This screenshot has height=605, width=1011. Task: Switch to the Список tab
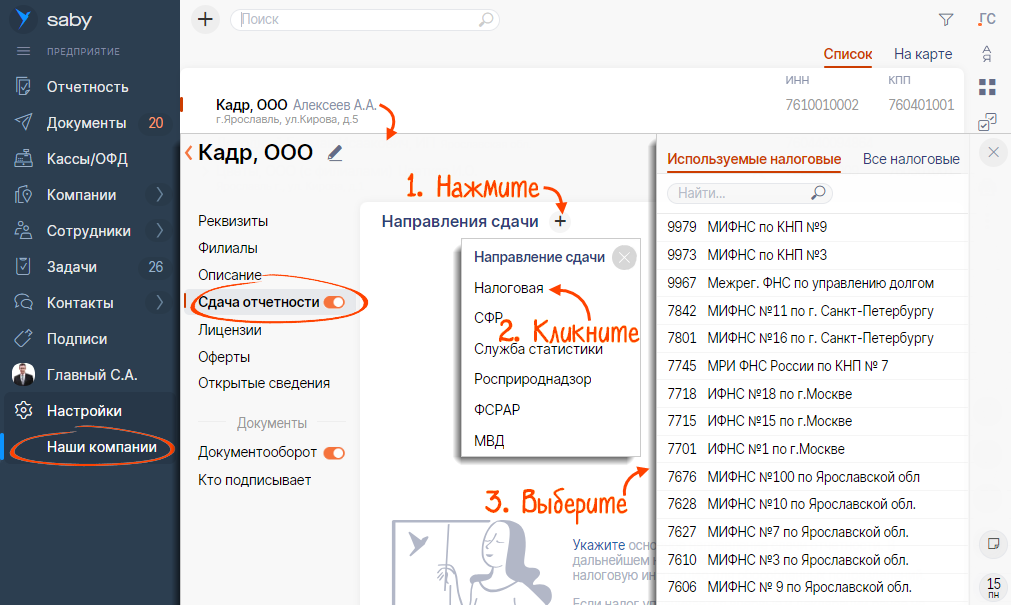[848, 54]
